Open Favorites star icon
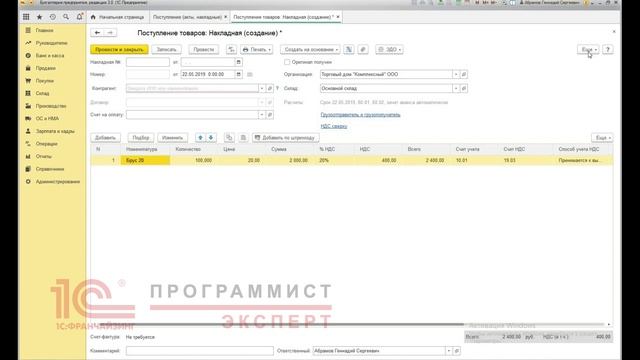The width and height of the screenshot is (640, 360). [39, 17]
